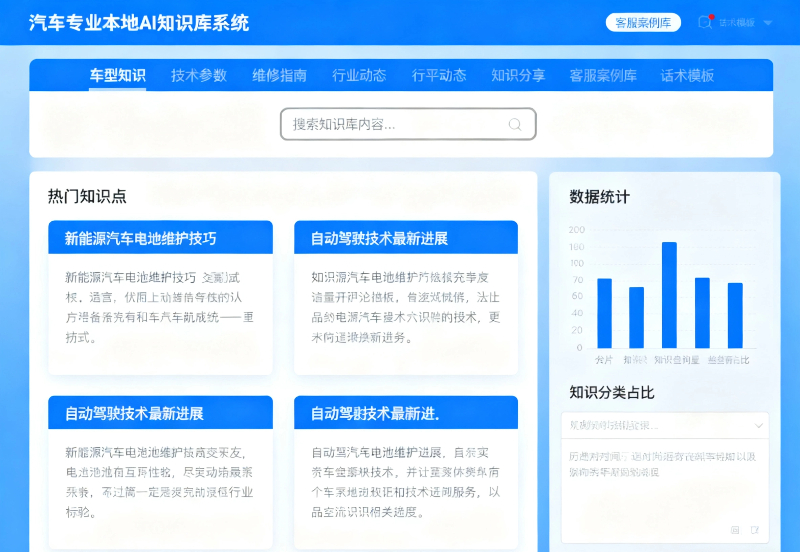Viewport: 800px width, 552px height.
Task: Switch to 话术模板 tab in the navigation bar
Action: (x=687, y=75)
